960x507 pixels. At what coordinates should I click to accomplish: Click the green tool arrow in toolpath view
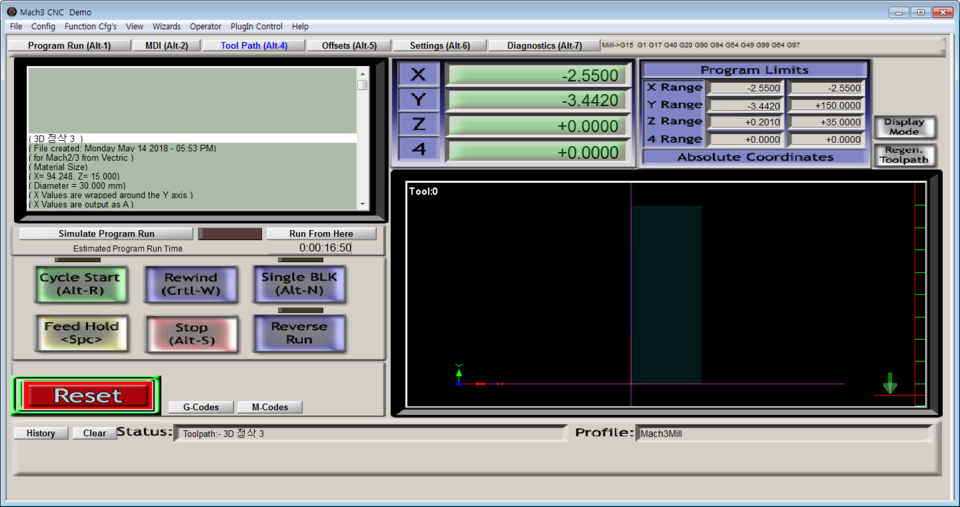tap(890, 383)
